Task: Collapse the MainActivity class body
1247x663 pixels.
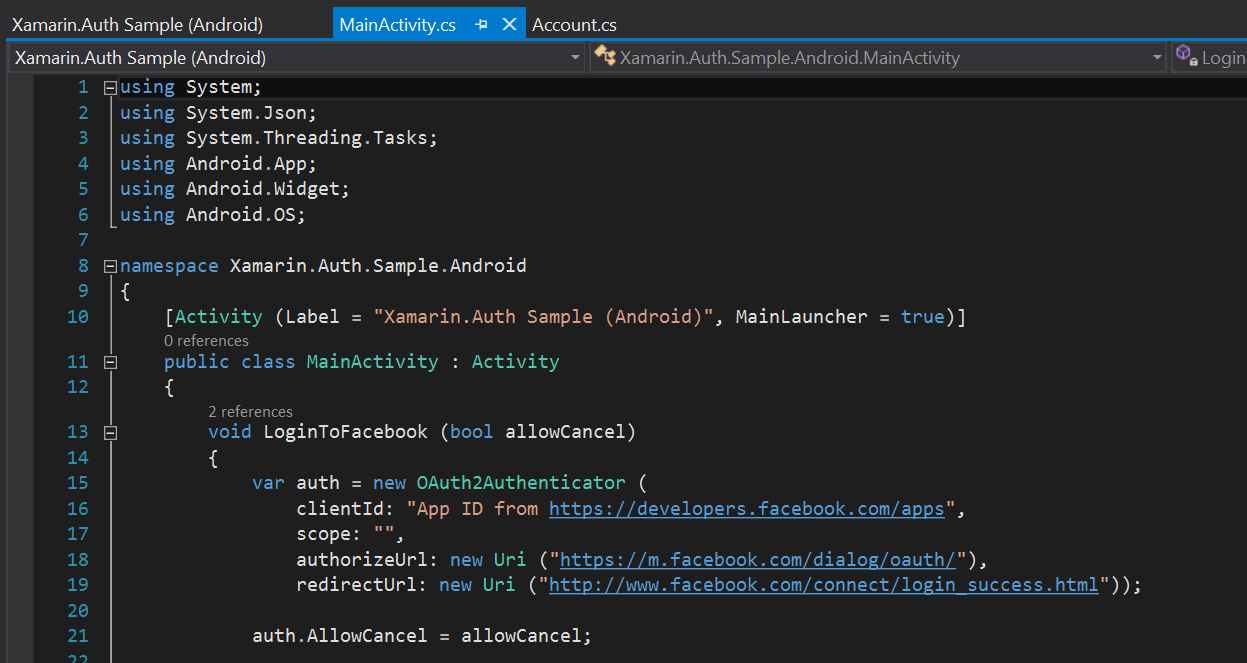Action: click(109, 361)
